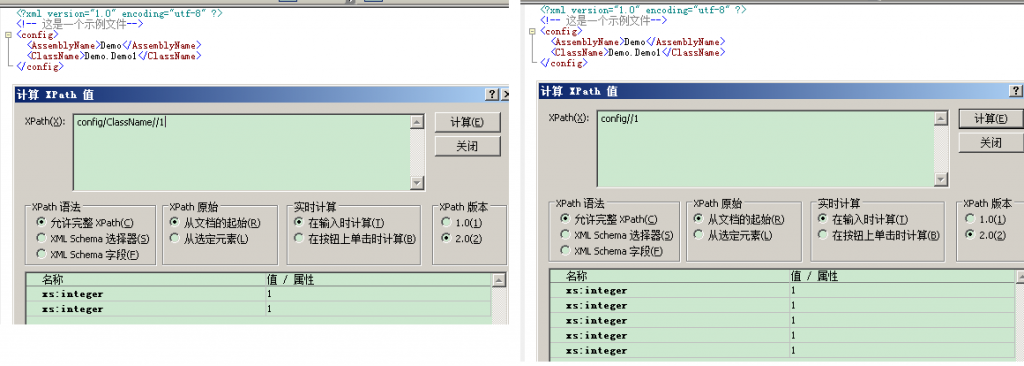Select XML Schema 选择器(S) in config//1 dialog
This screenshot has width=1024, height=366.
click(617, 235)
